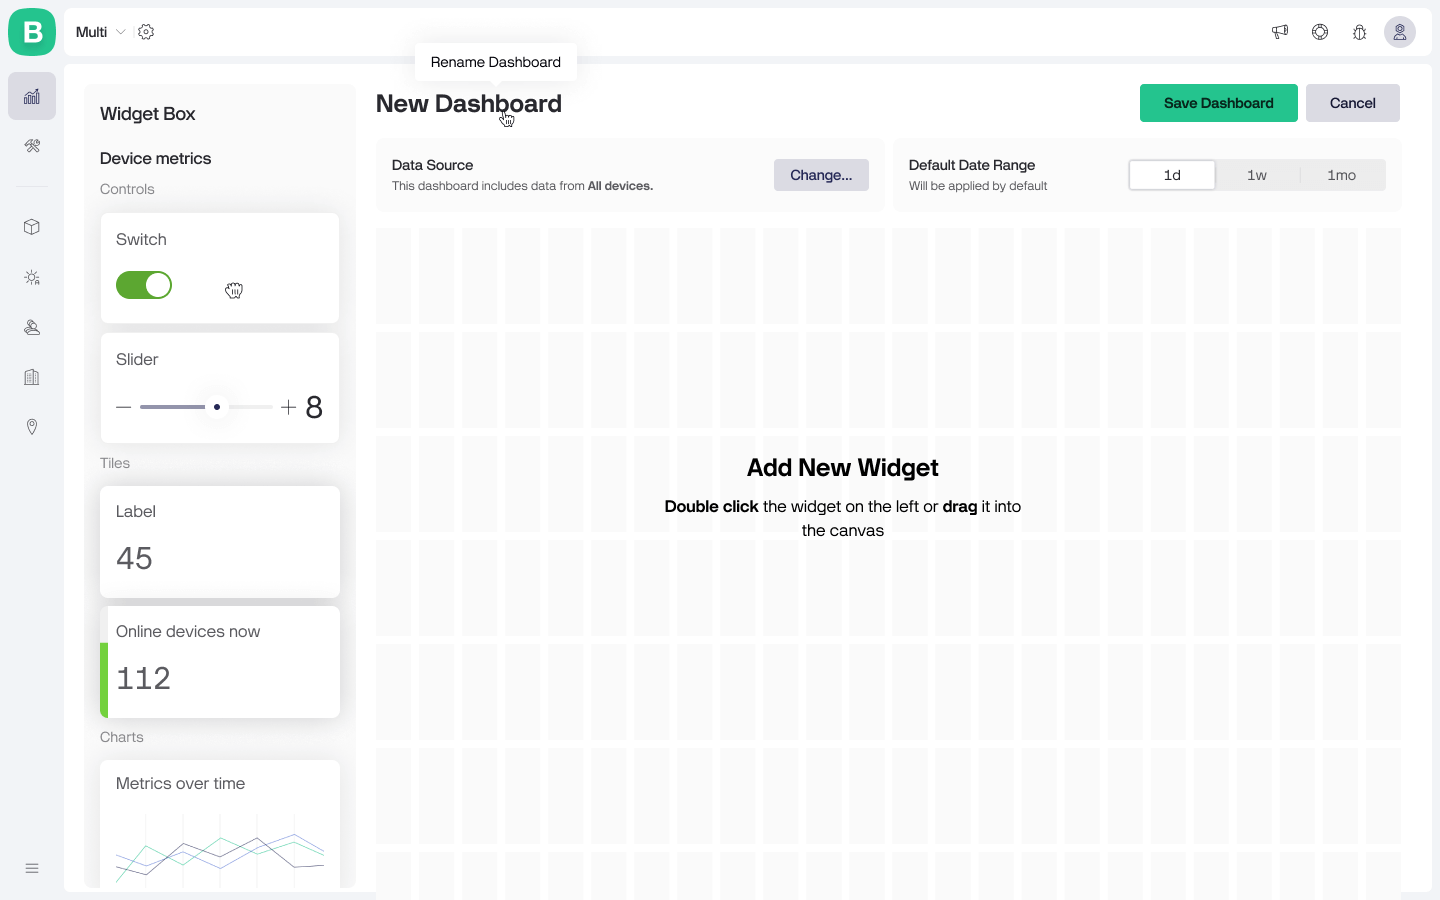Click the Charts section label
Viewport: 1440px width, 900px height.
(122, 737)
